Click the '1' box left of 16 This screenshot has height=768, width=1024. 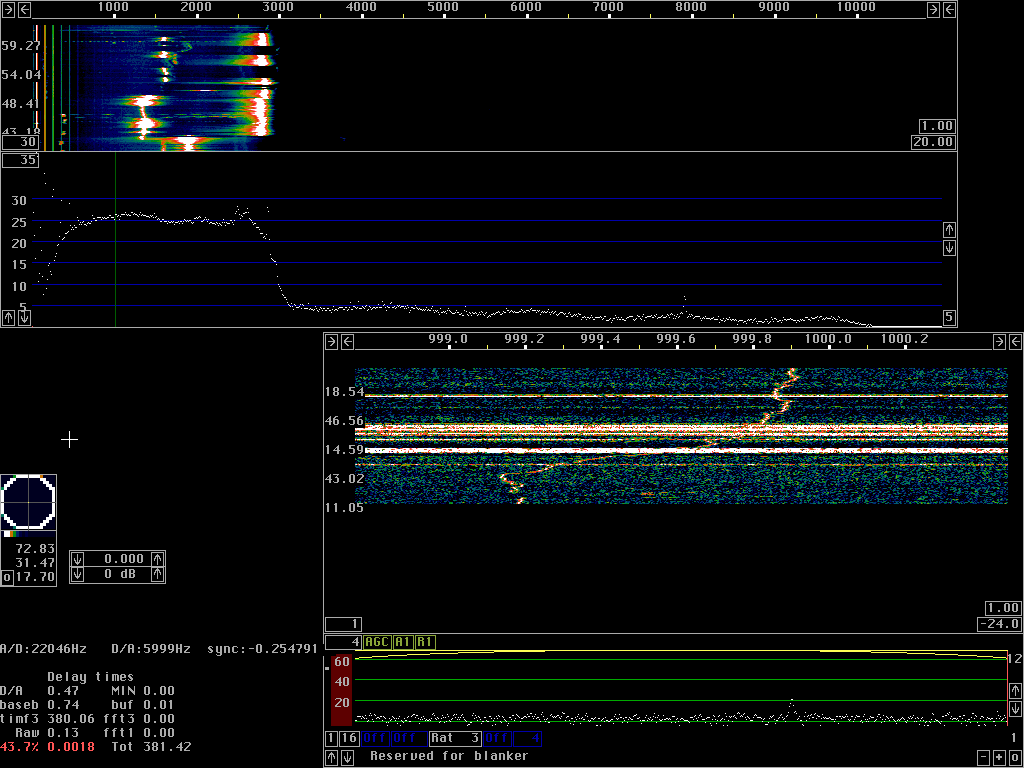[x=331, y=739]
